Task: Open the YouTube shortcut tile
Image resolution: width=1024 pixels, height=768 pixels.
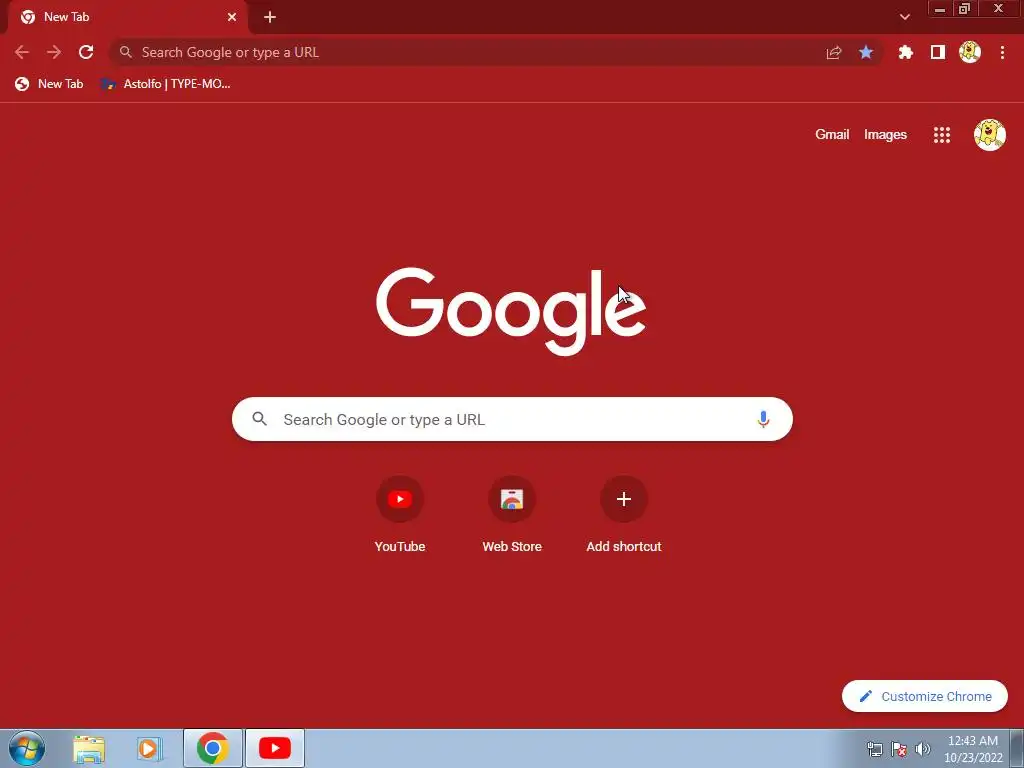Action: coord(400,516)
